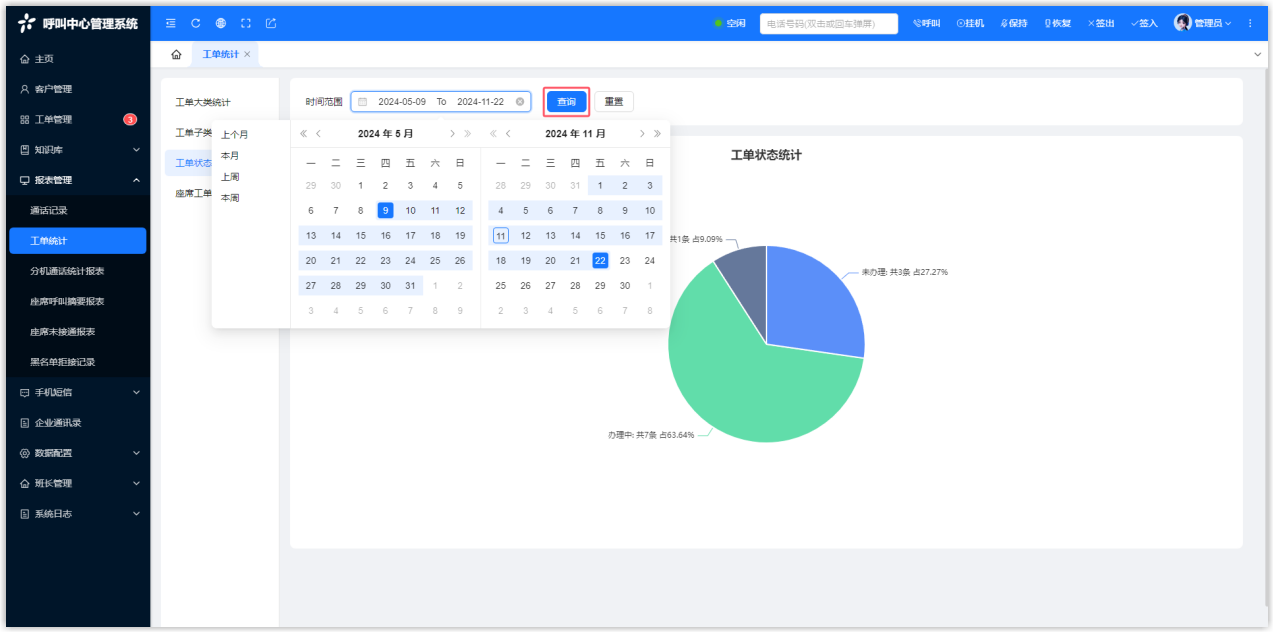1274x633 pixels.
Task: Open 通话记录 in the sidebar
Action: pos(49,211)
